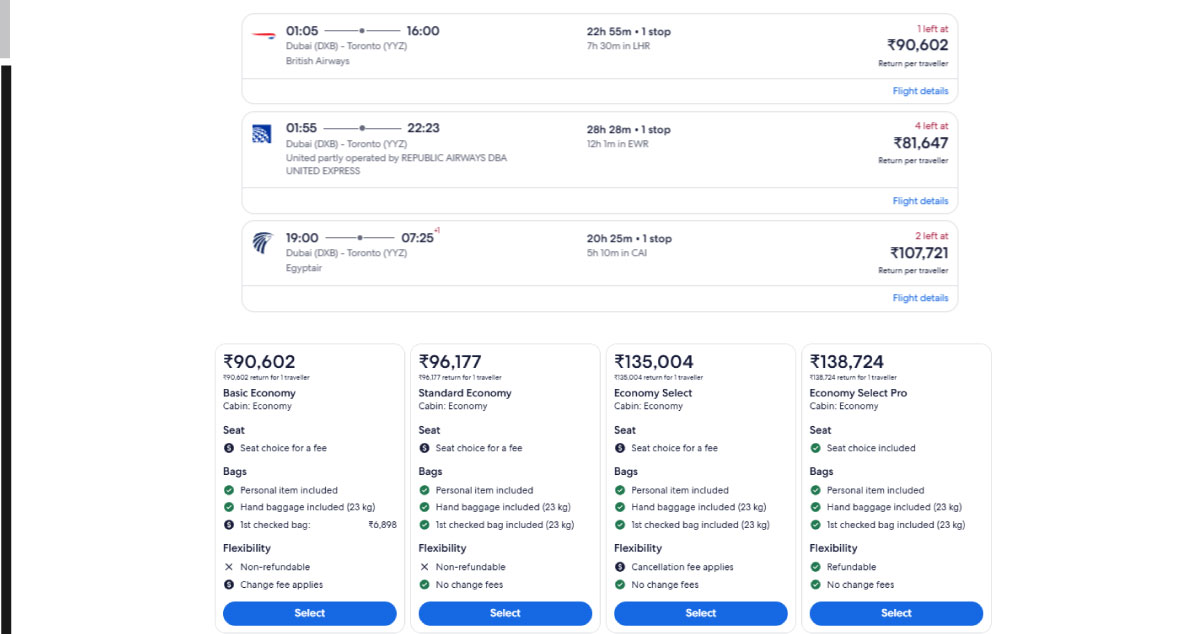
Task: Click the fee icon beside Seat choice
Action: pos(230,448)
